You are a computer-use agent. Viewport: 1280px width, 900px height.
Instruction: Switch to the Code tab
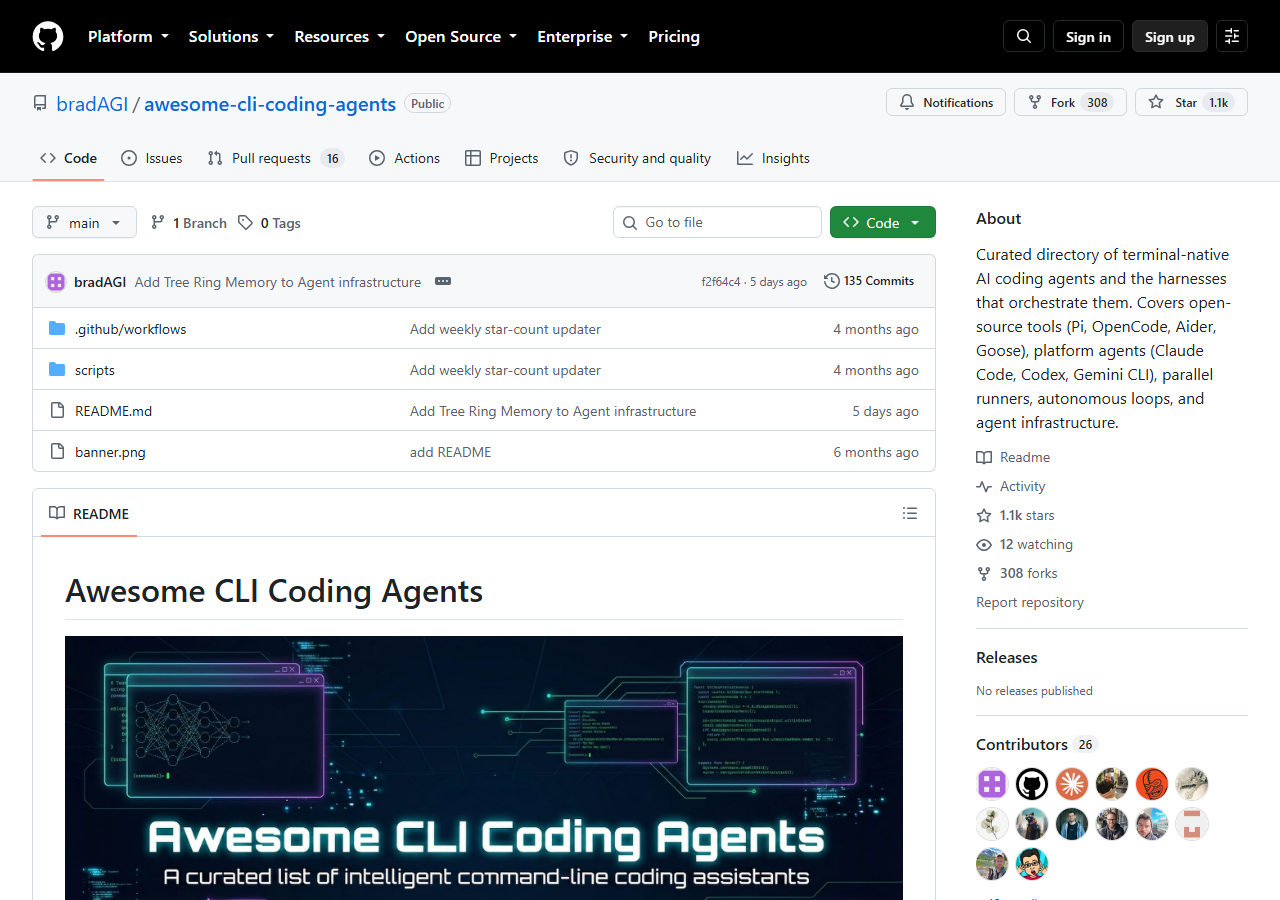click(68, 158)
